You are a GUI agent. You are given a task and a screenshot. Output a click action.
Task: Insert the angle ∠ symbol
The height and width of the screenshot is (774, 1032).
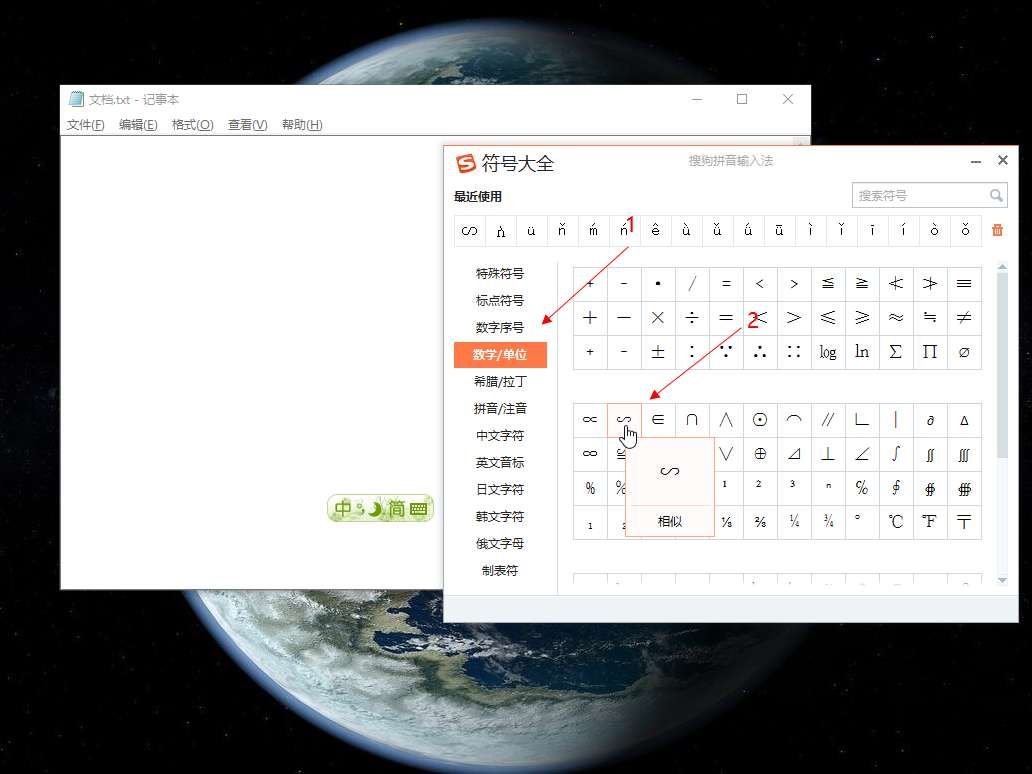click(x=862, y=454)
